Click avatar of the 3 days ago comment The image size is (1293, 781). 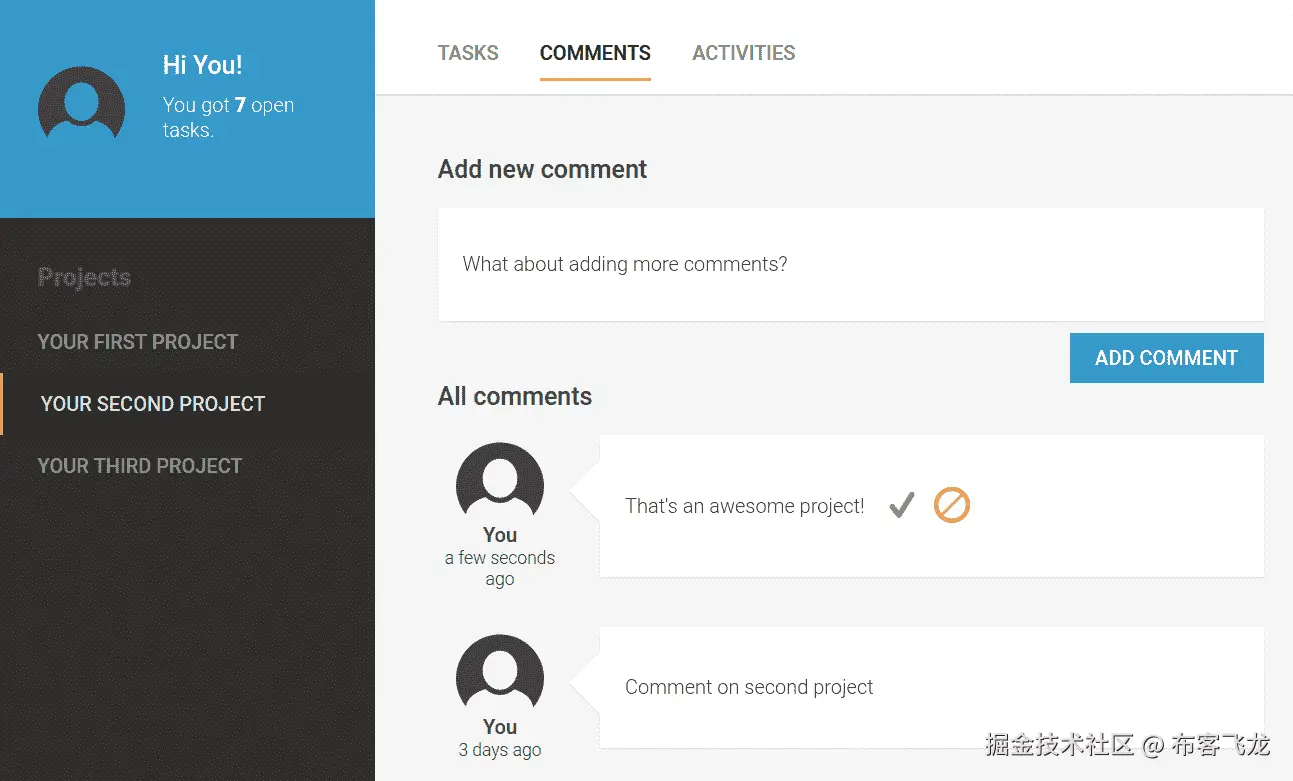coord(500,678)
